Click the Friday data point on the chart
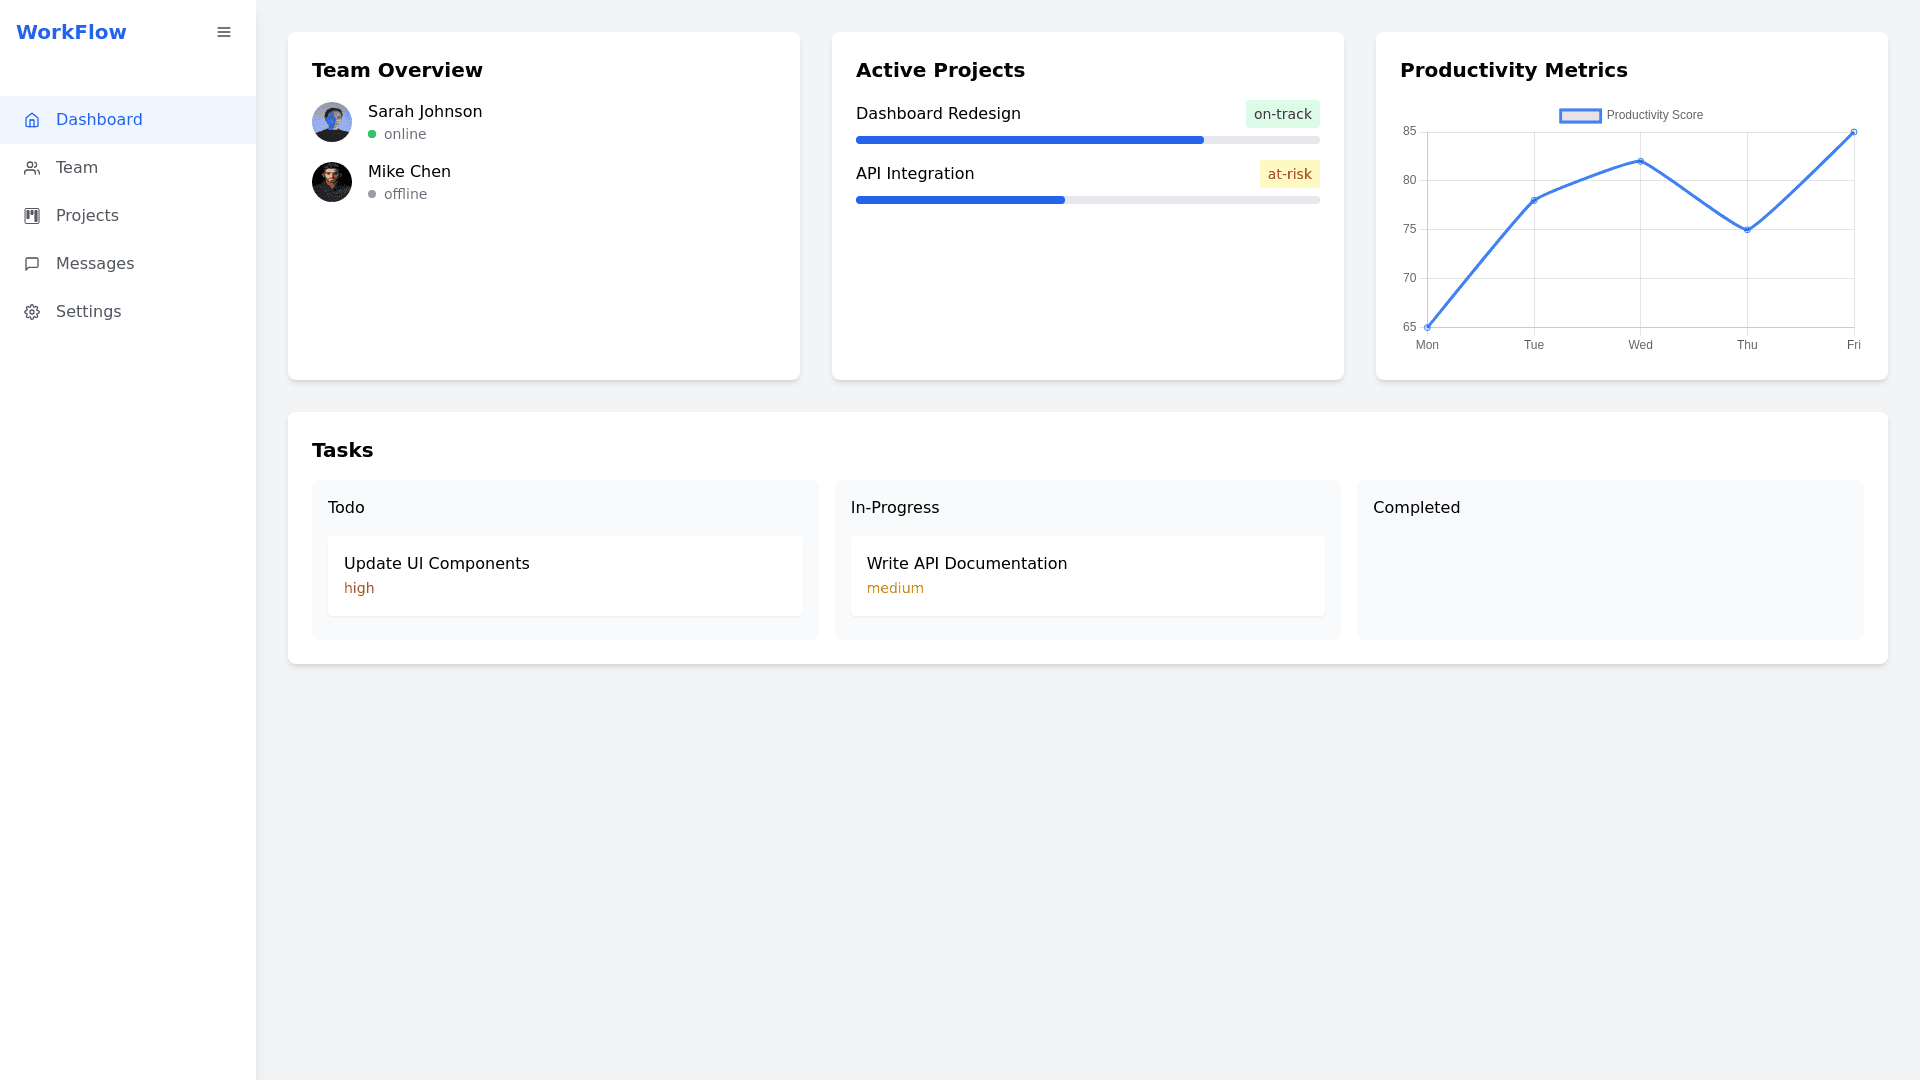Screen dimensions: 1920x1080 (x=1853, y=132)
